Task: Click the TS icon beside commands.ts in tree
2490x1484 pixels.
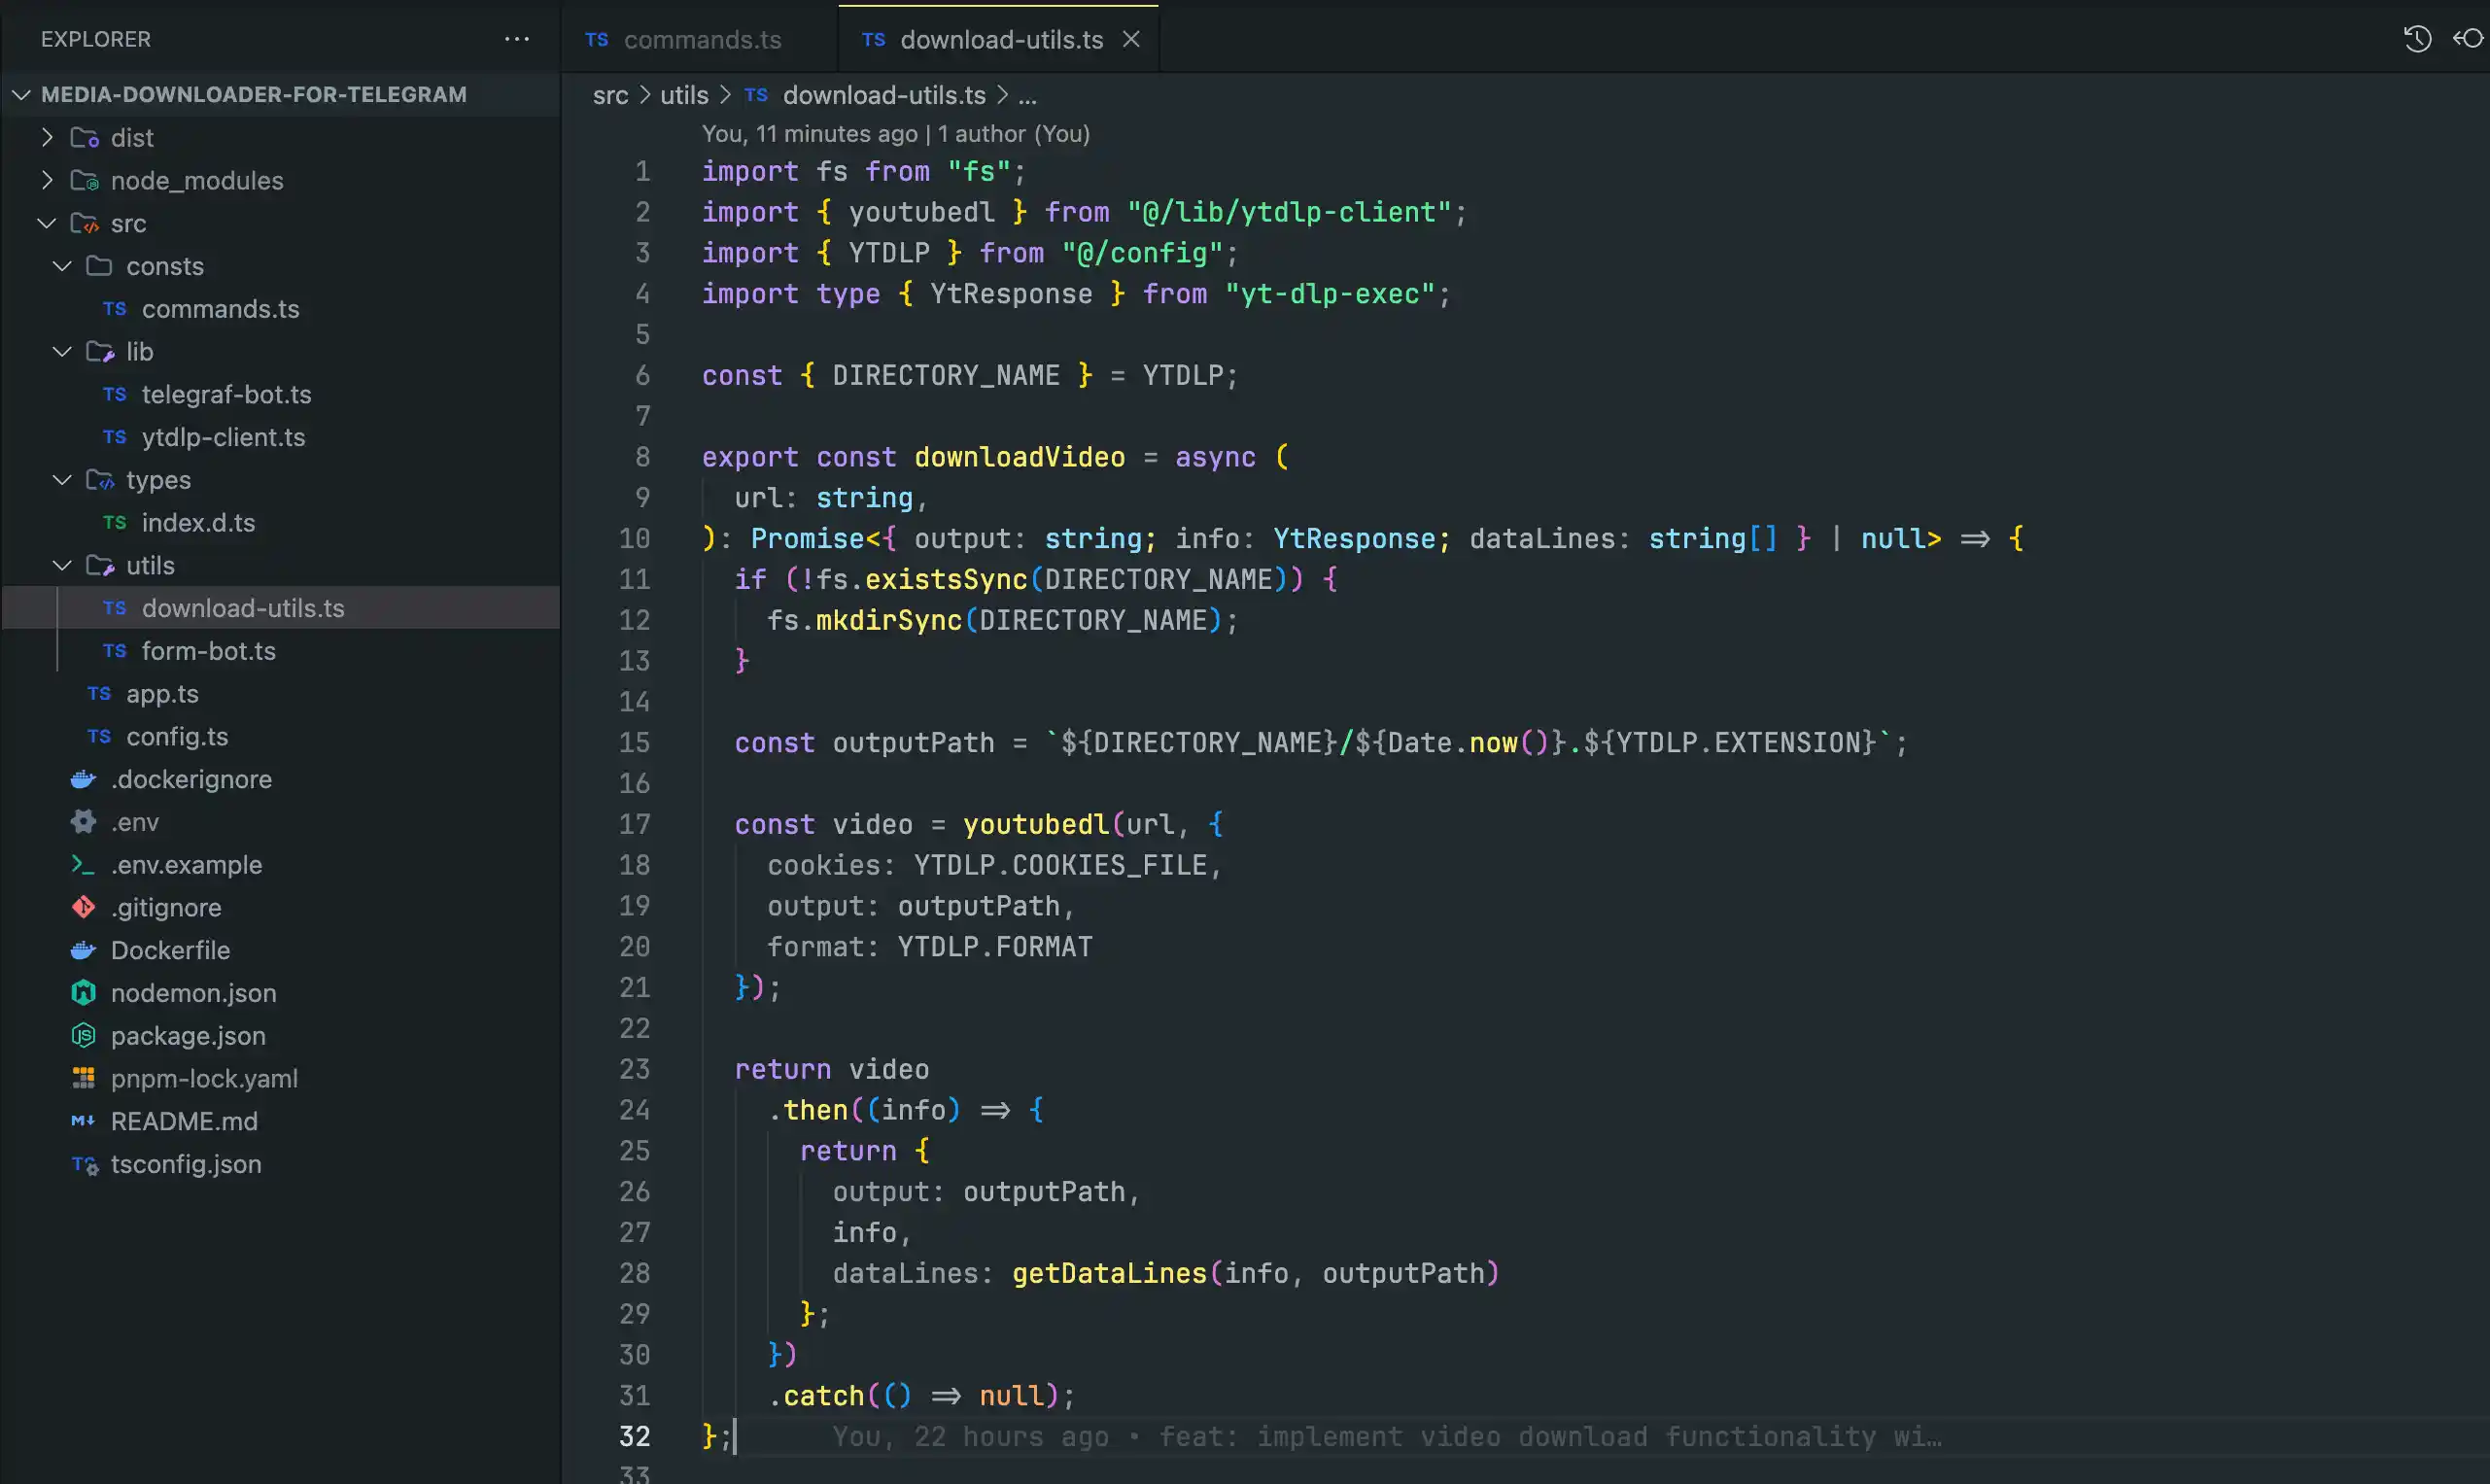Action: (x=115, y=309)
